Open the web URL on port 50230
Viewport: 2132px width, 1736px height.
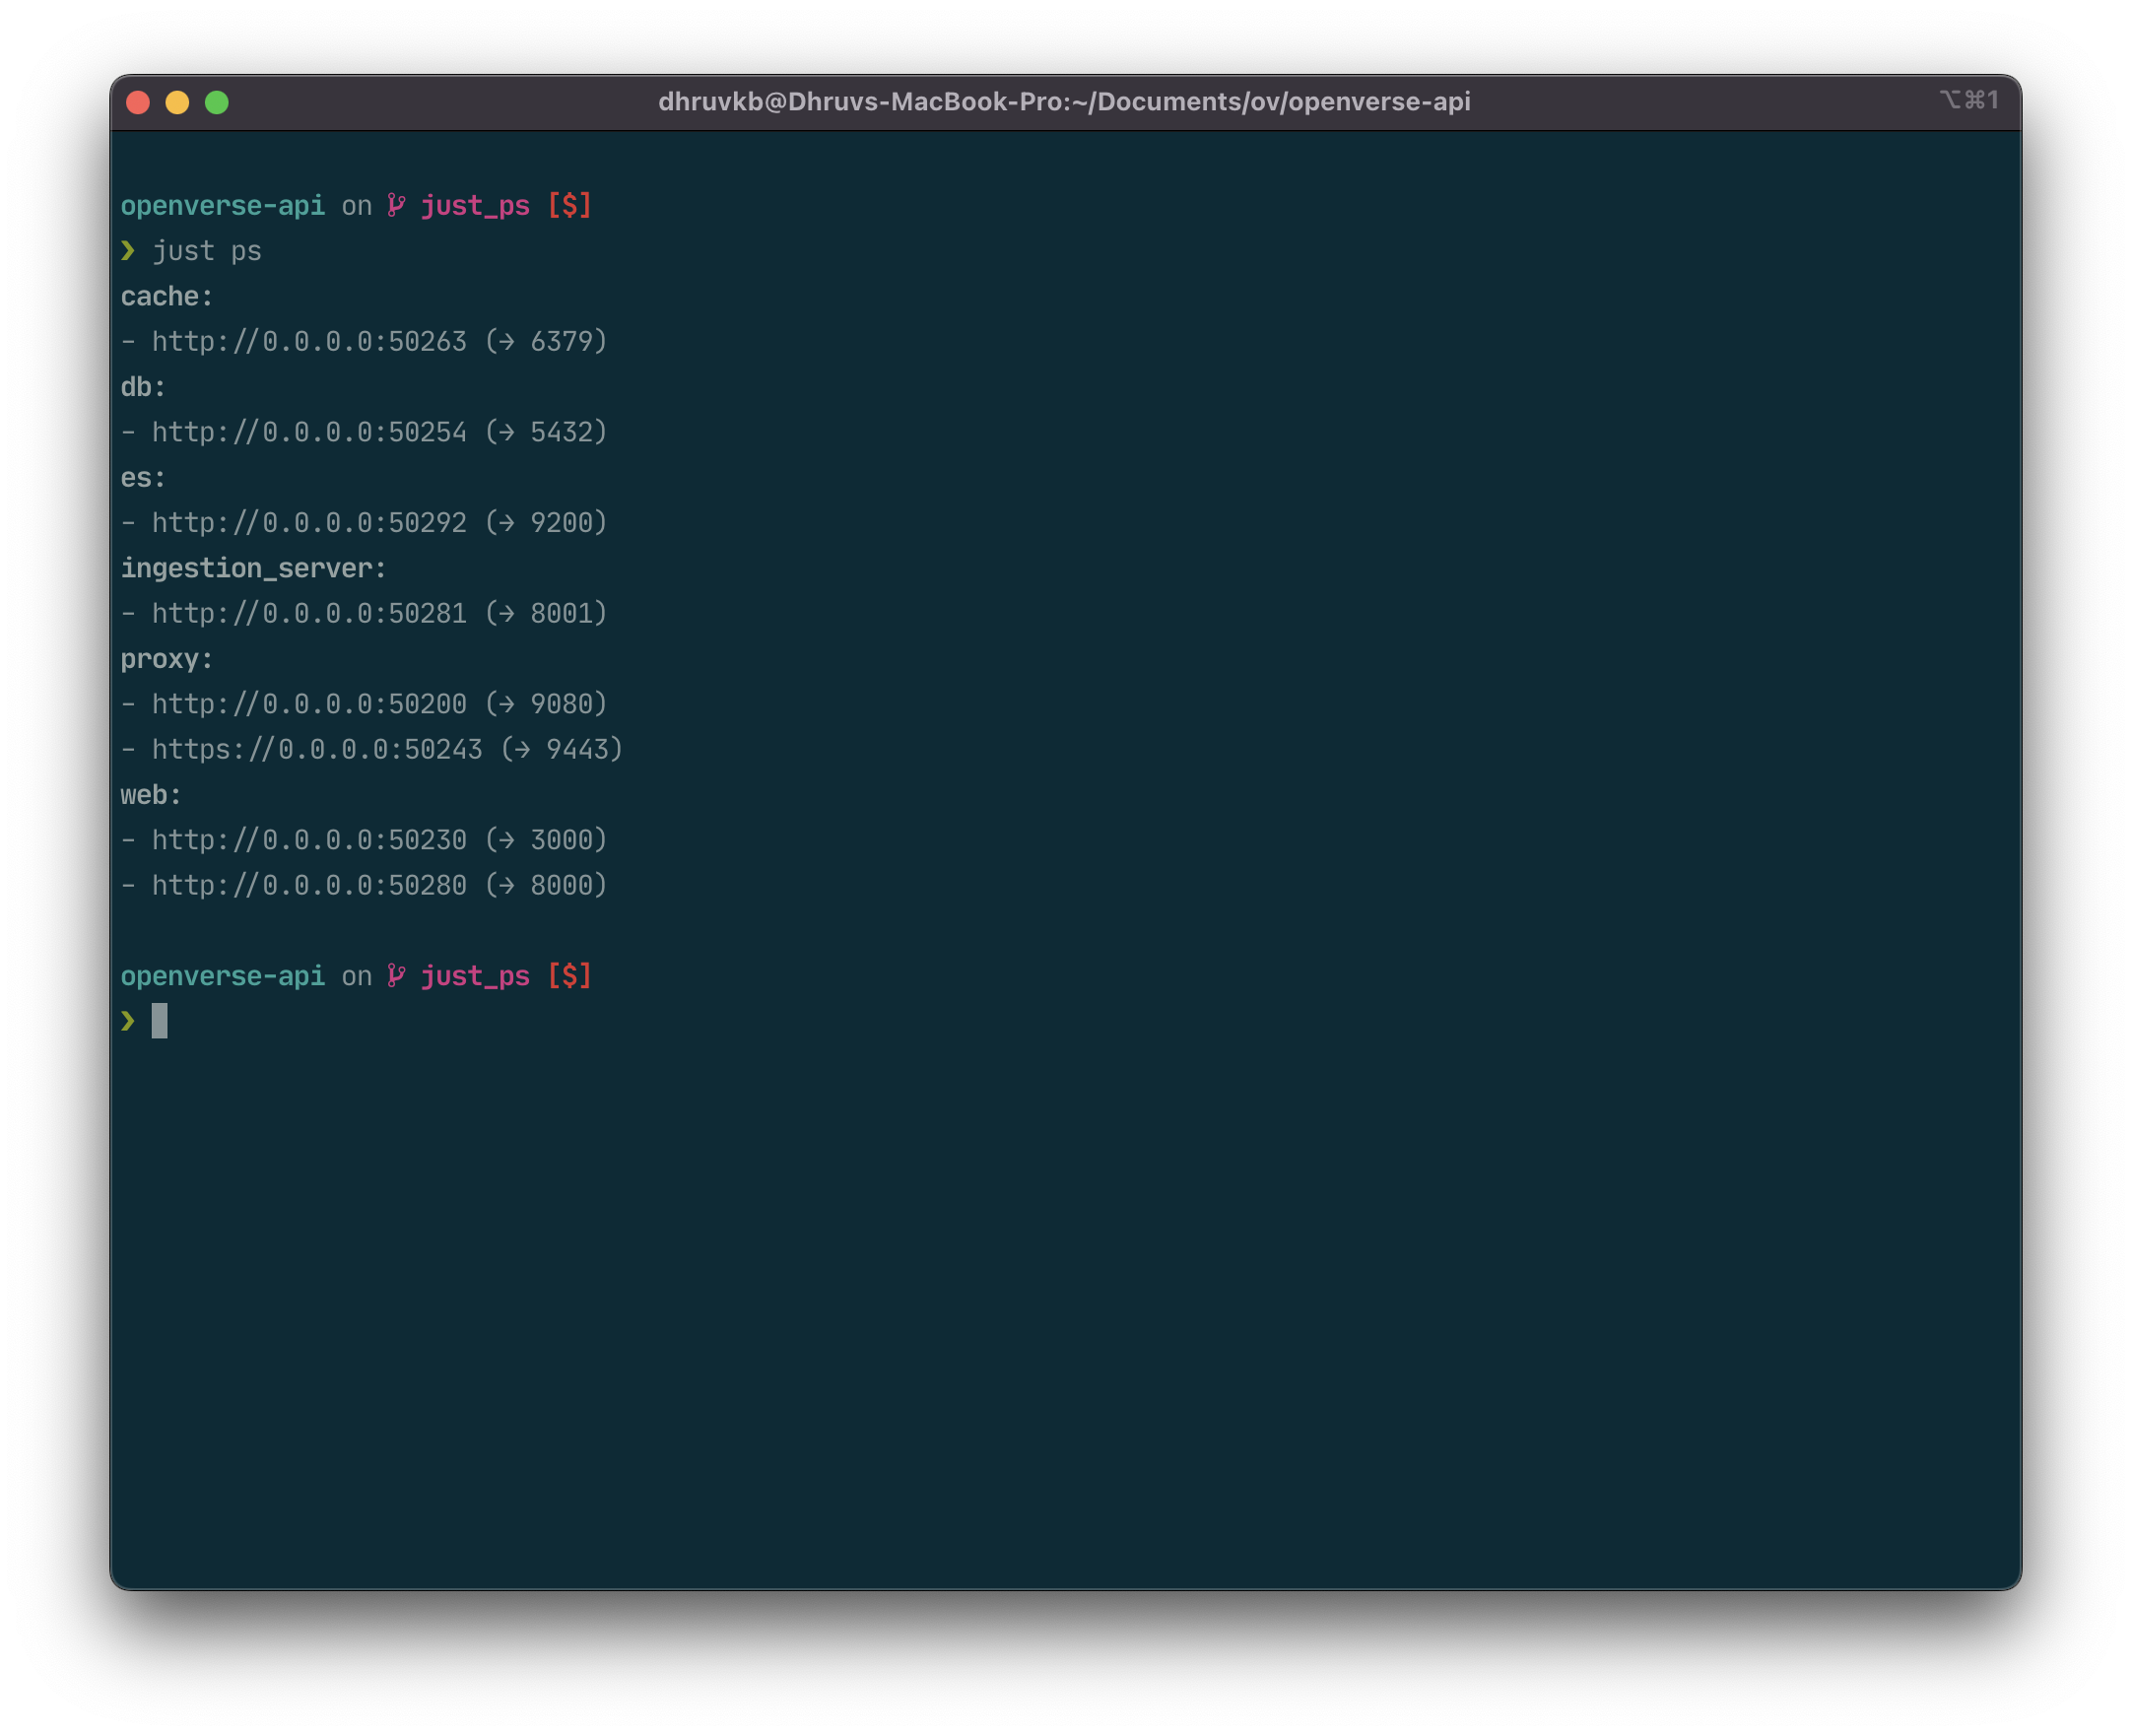tap(309, 840)
